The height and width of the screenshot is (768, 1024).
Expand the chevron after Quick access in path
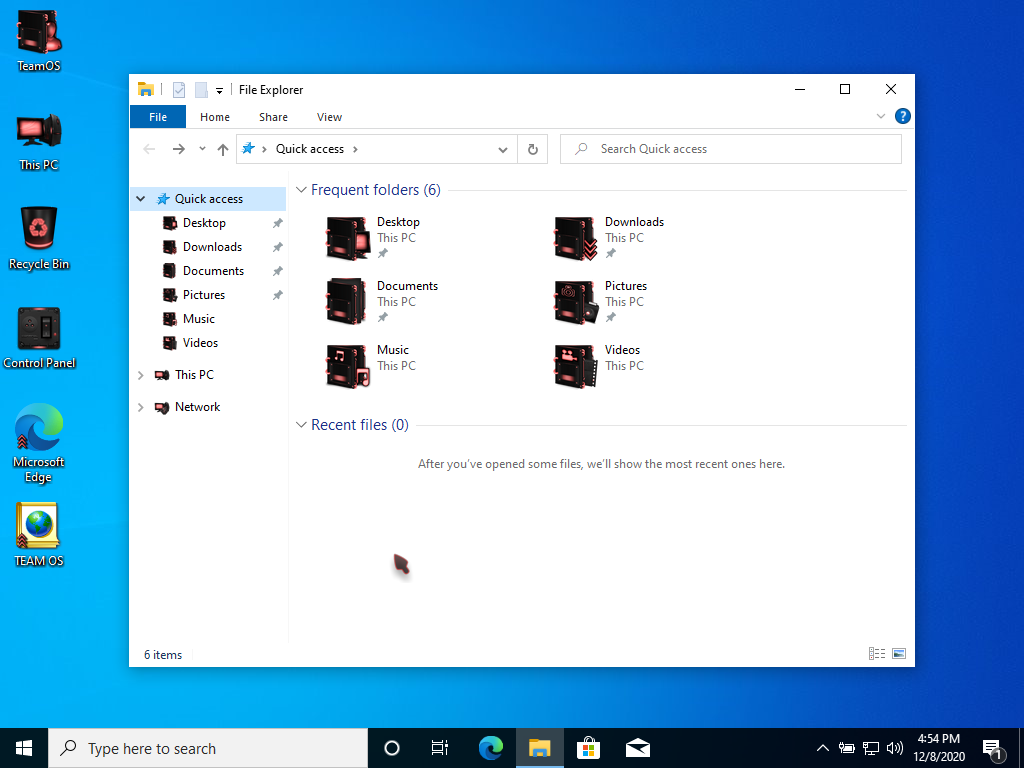pyautogui.click(x=355, y=149)
